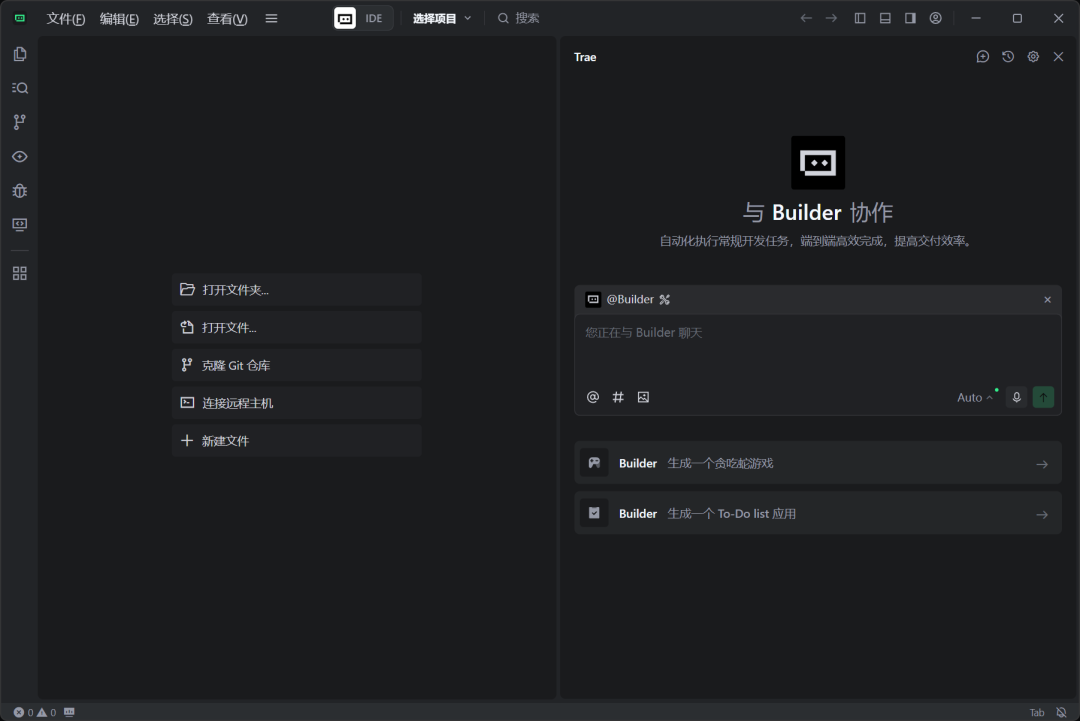
Task: Click the ports icon in status bar
Action: pyautogui.click(x=70, y=713)
